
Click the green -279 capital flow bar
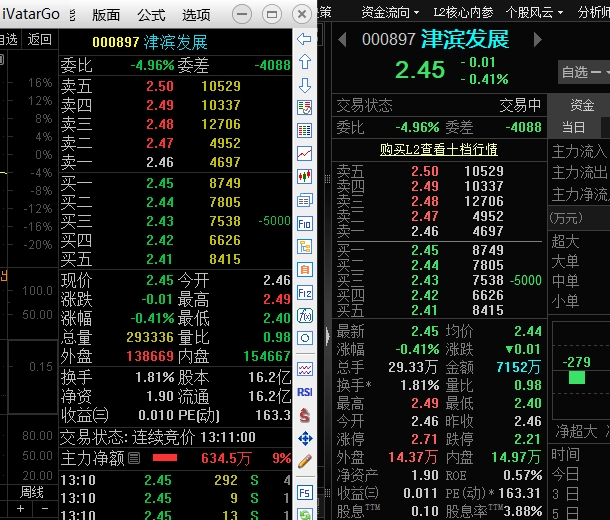click(577, 377)
